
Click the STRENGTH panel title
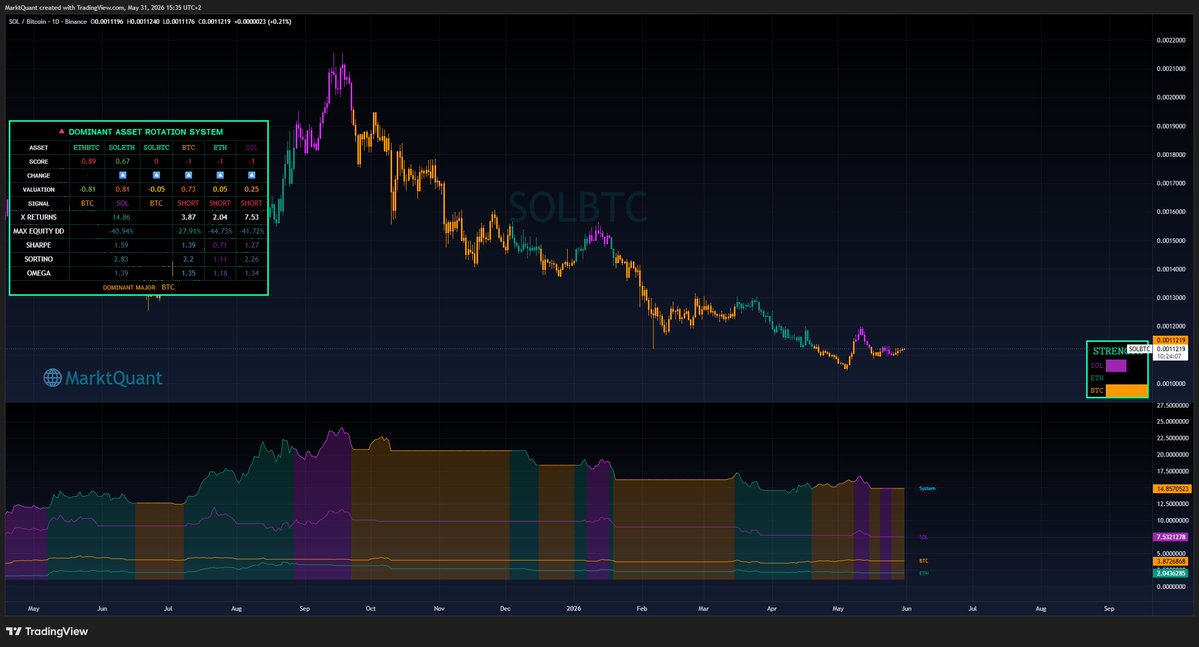tap(1110, 351)
